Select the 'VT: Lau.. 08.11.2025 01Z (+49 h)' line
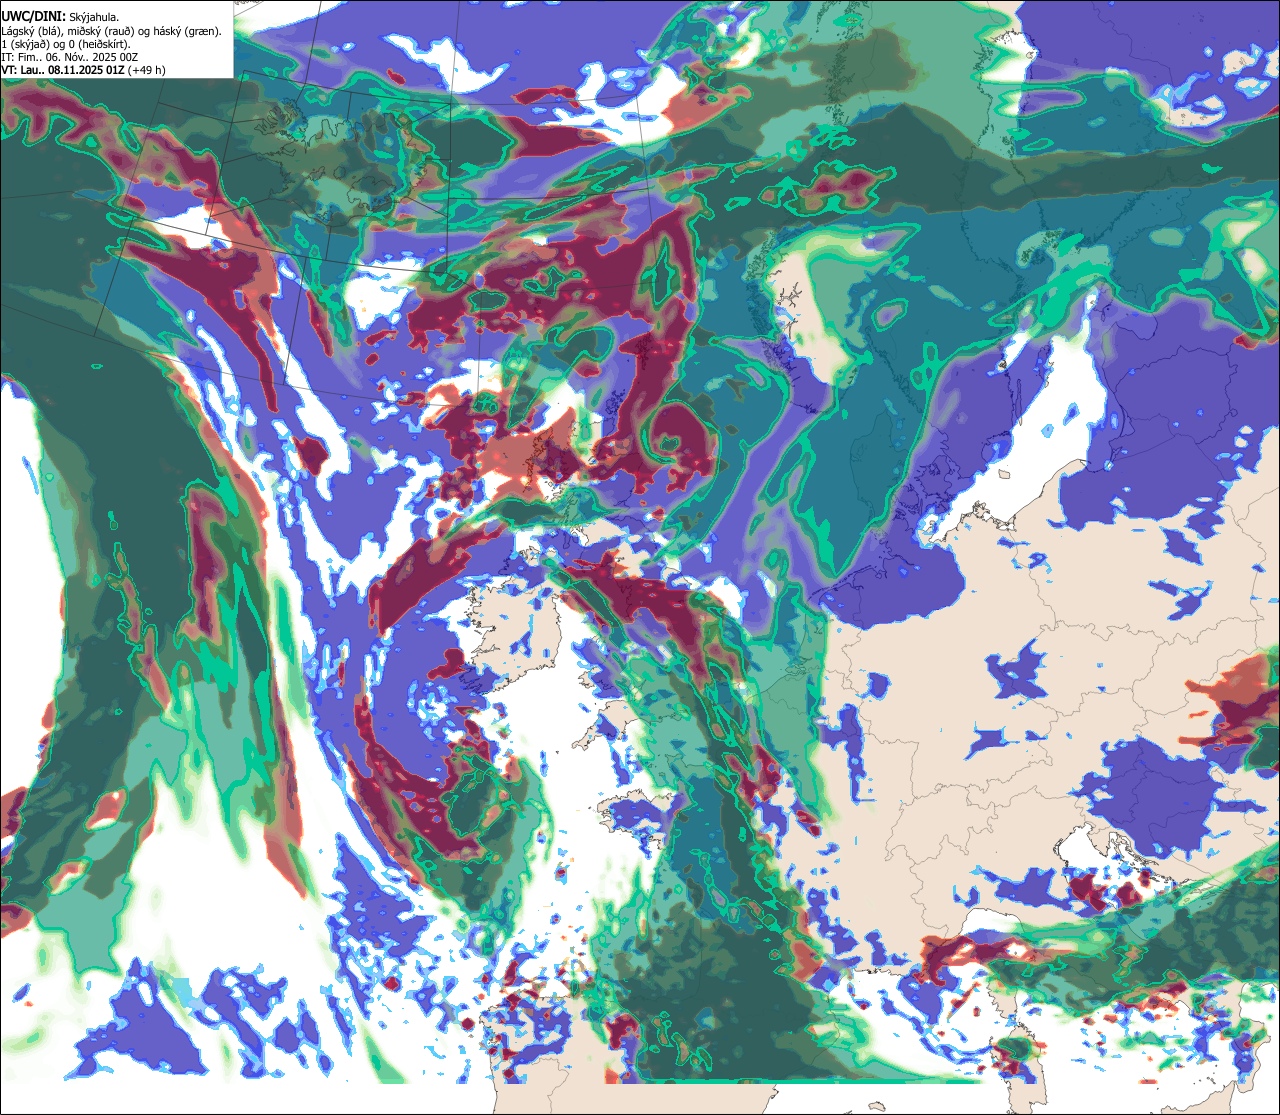The width and height of the screenshot is (1280, 1115). (83, 70)
